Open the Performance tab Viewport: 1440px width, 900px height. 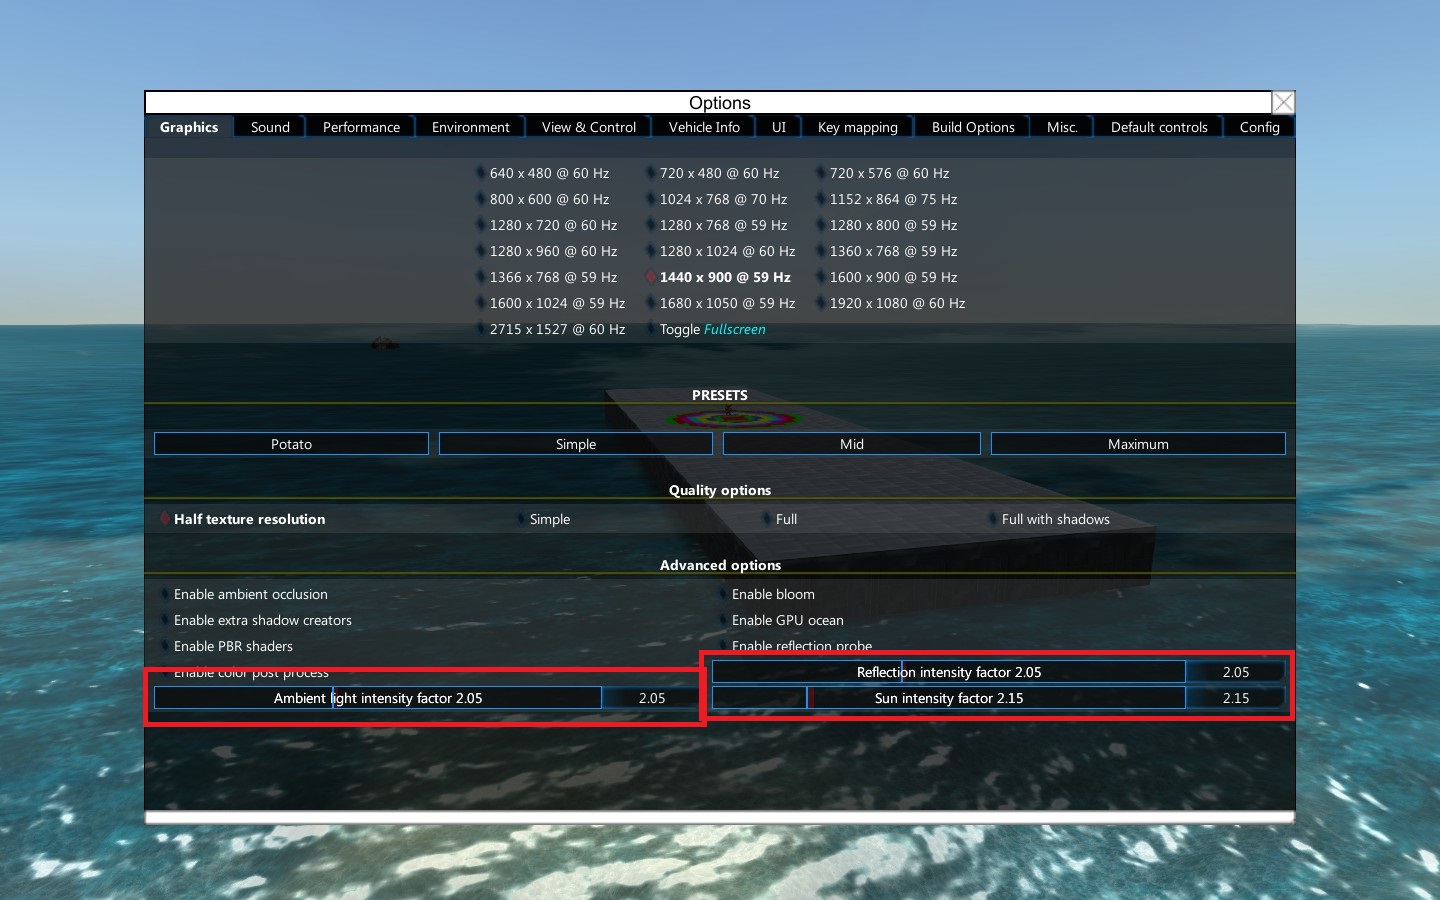pos(361,127)
